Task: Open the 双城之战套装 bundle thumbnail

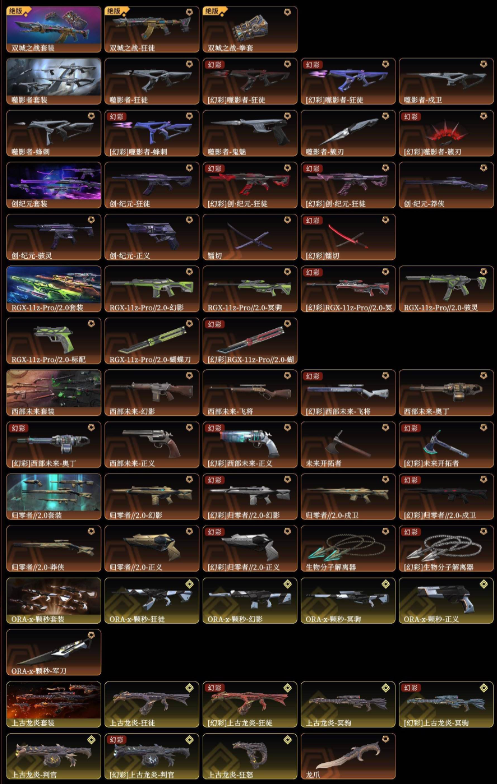Action: [54, 30]
